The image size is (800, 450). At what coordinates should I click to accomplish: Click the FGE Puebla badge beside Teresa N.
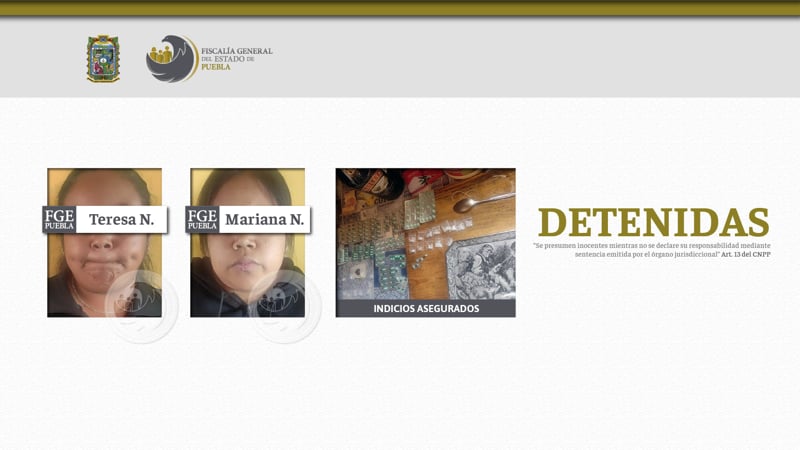point(59,219)
